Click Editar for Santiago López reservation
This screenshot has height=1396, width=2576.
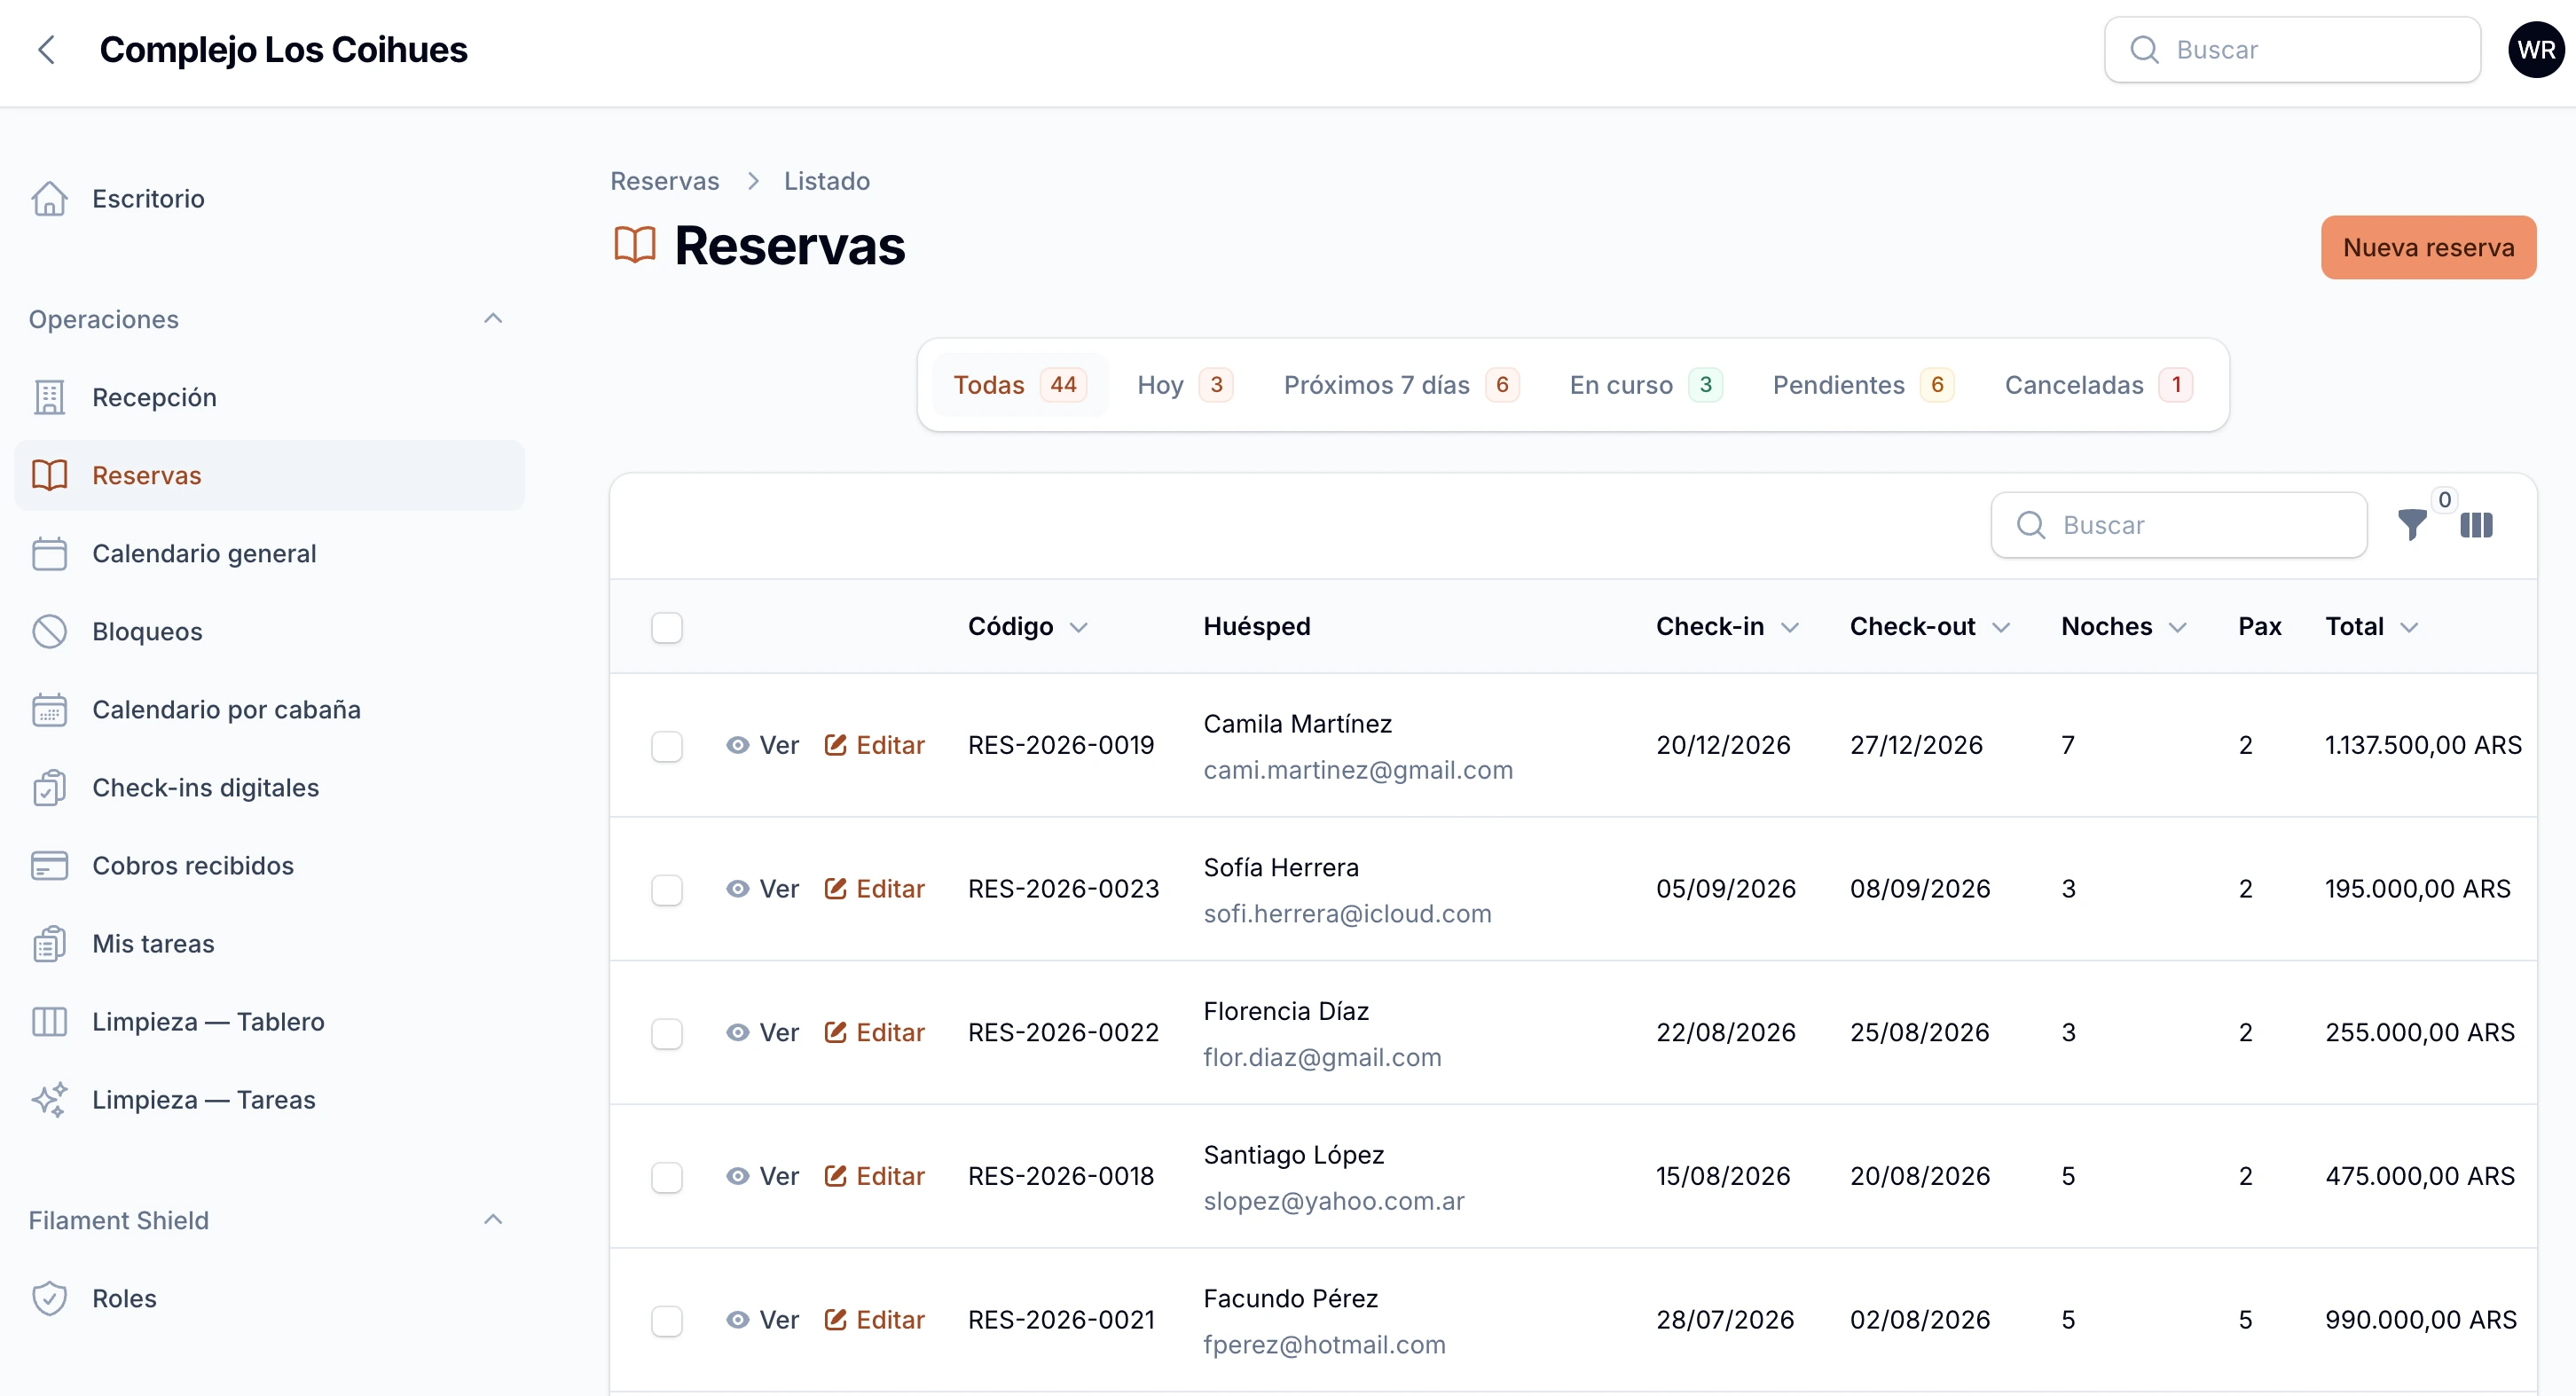[875, 1176]
